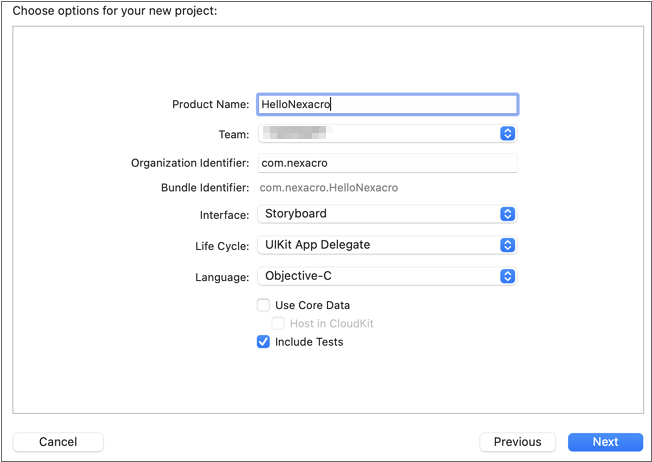Click the Life Cycle chevron icon

pyautogui.click(x=507, y=245)
